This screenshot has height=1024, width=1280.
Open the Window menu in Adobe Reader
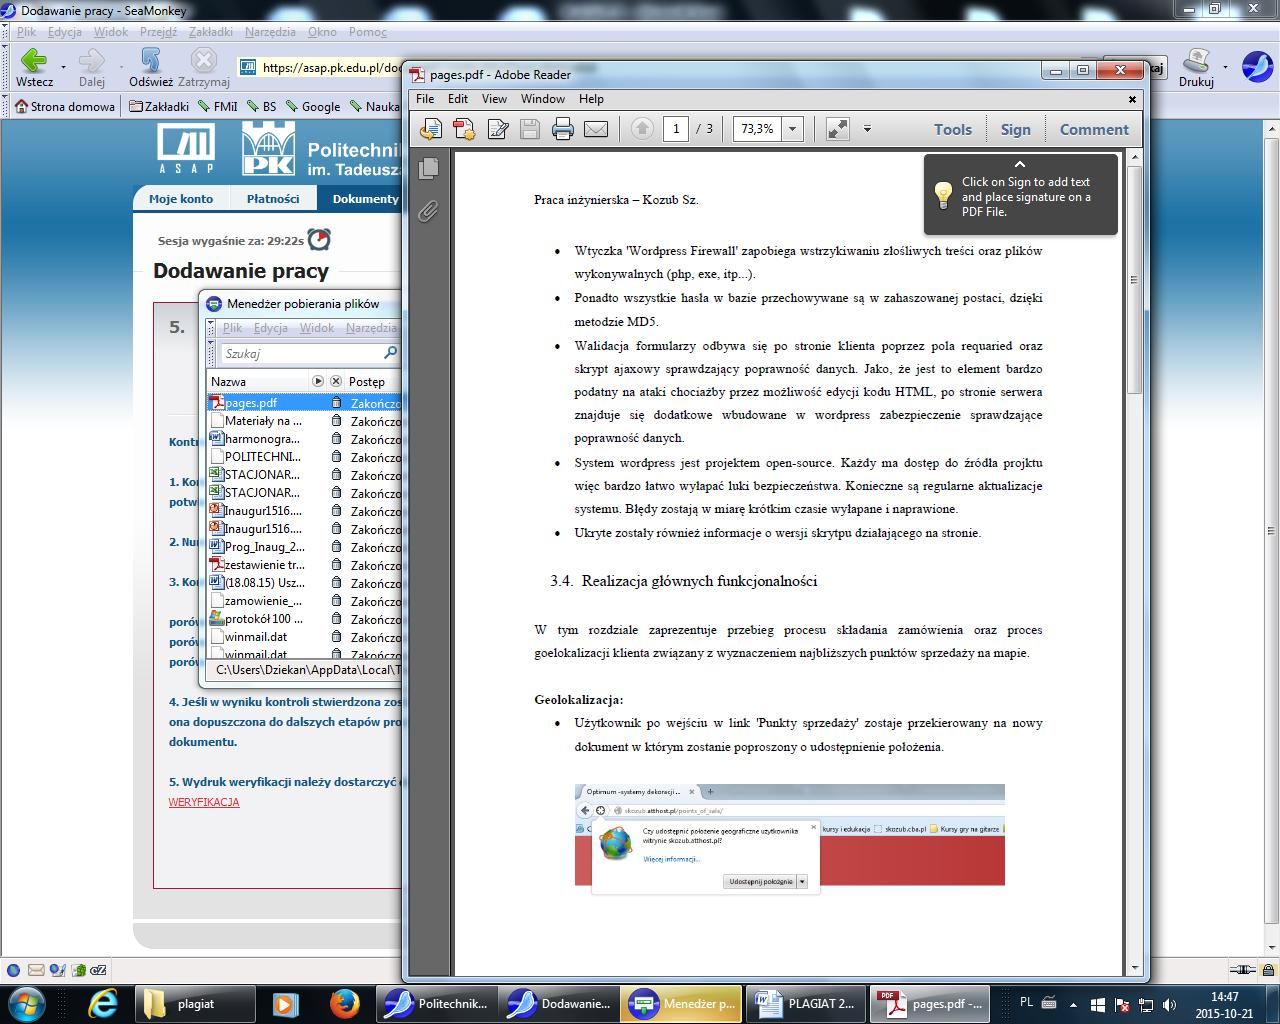[543, 99]
